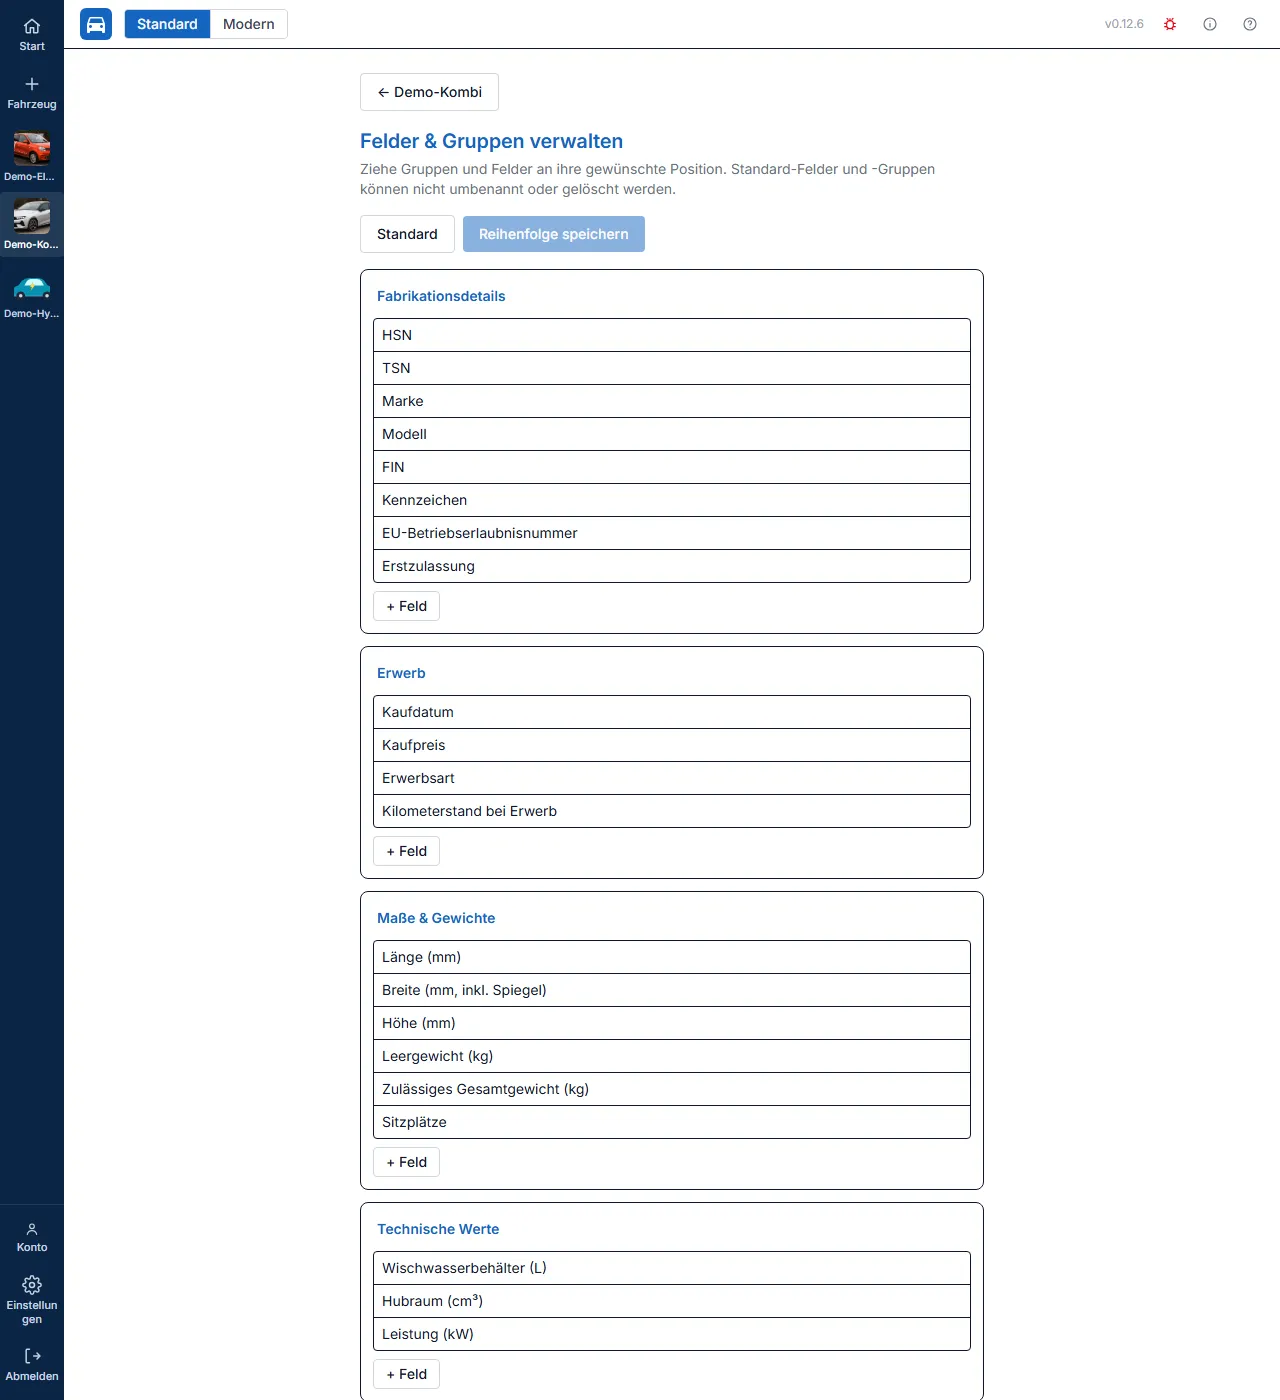1280x1400 pixels.
Task: Select the Demo-Hy... vehicle icon
Action: 32,288
